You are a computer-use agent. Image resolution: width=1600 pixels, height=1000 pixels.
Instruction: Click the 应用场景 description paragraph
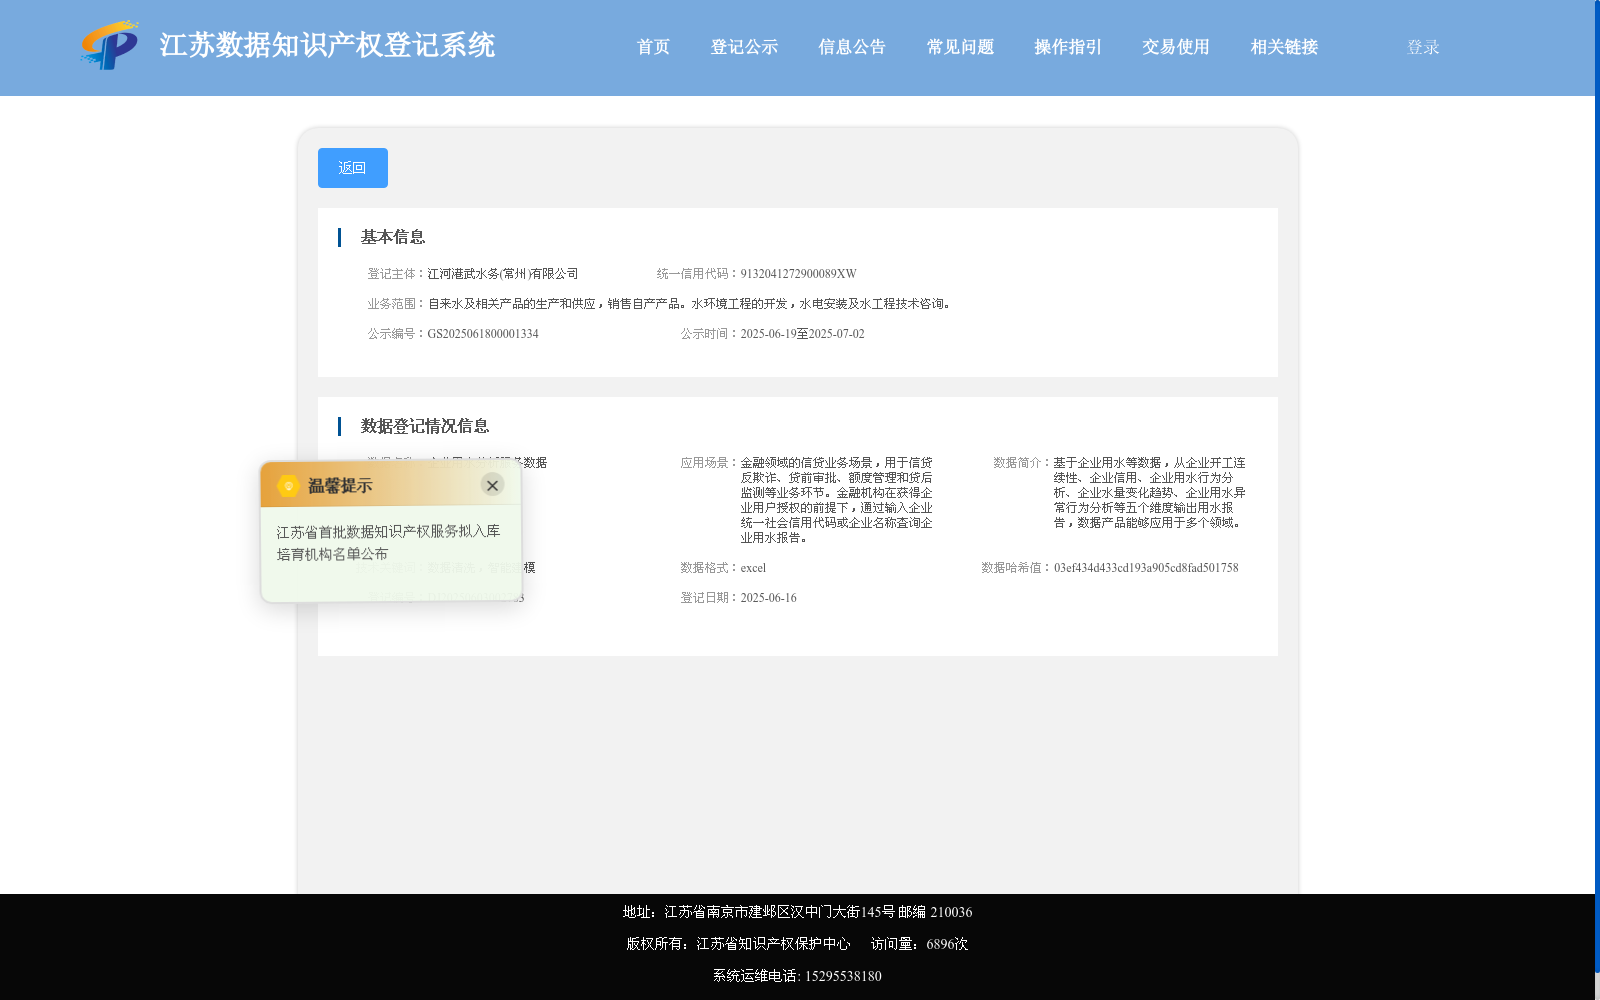point(836,500)
